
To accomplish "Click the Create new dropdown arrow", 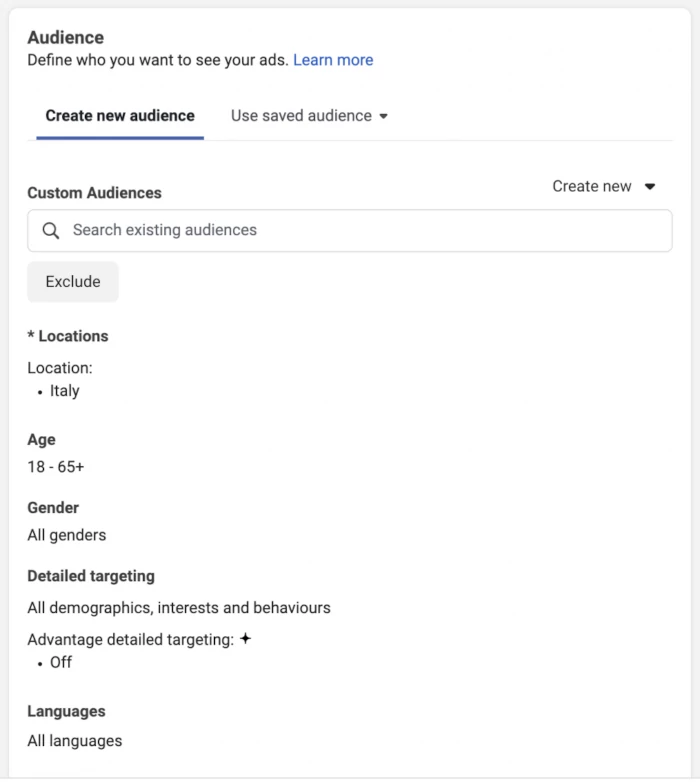I will (650, 187).
